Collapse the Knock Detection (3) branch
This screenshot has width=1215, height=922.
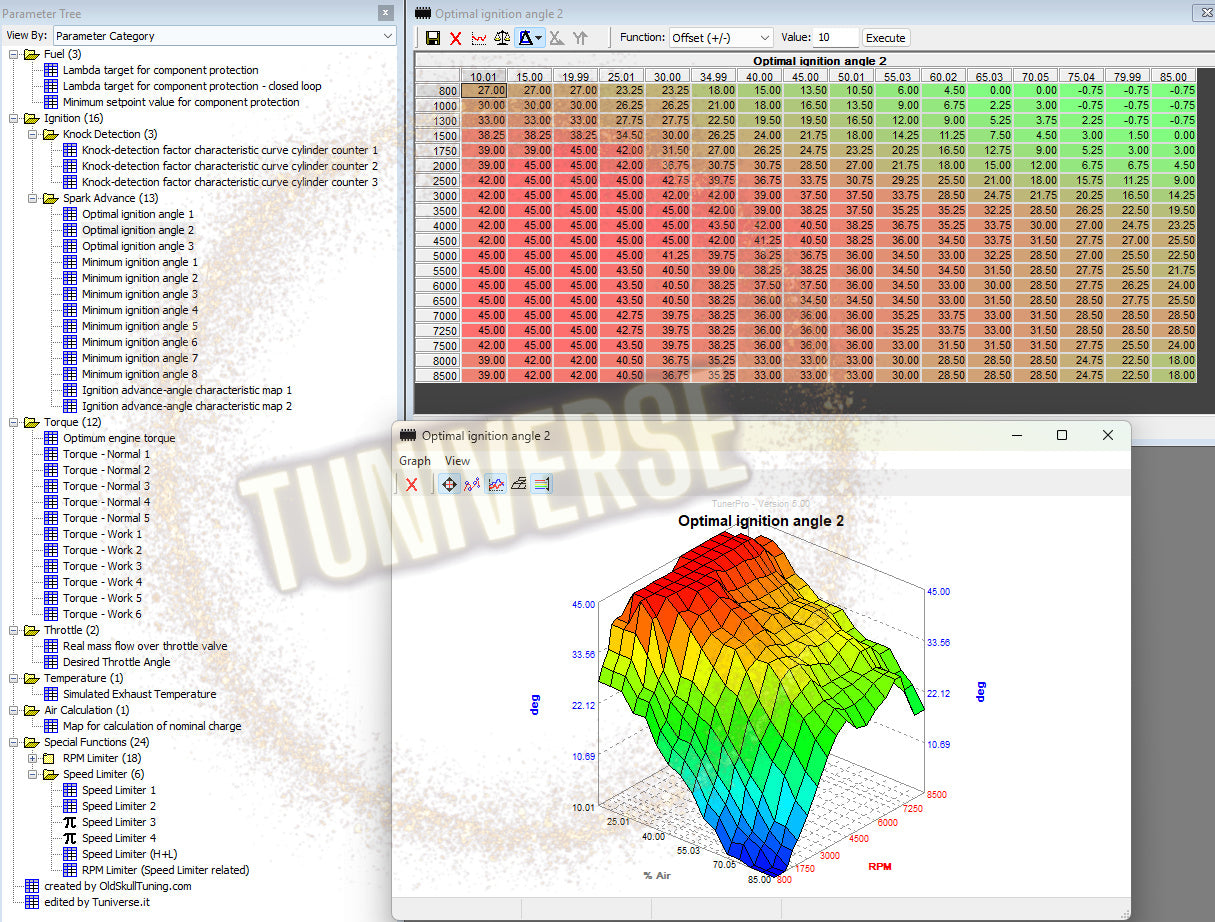pyautogui.click(x=32, y=134)
